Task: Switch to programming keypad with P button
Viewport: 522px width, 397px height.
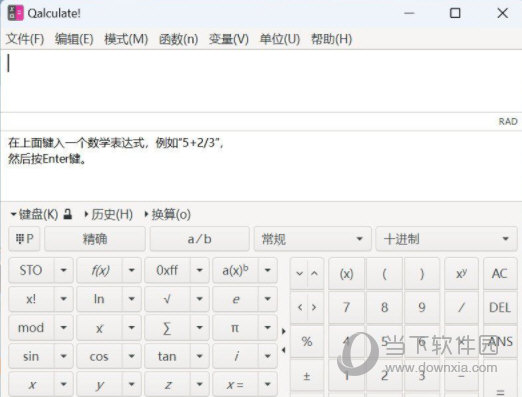Action: point(24,239)
